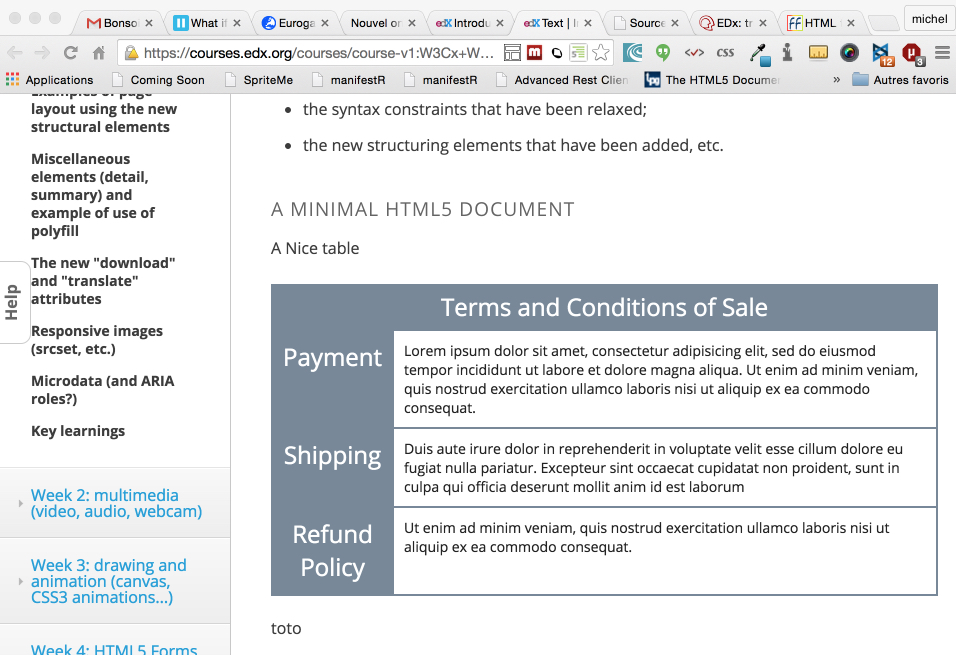Go to the browser Home page
956x655 pixels.
(x=99, y=53)
